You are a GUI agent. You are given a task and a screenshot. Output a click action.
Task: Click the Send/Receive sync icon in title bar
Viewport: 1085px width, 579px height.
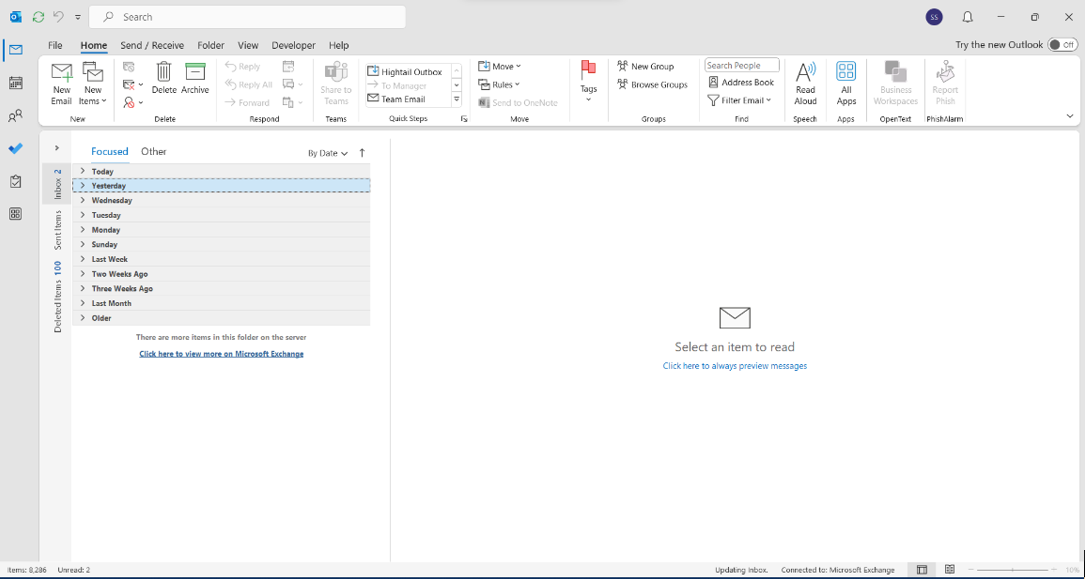pyautogui.click(x=39, y=17)
